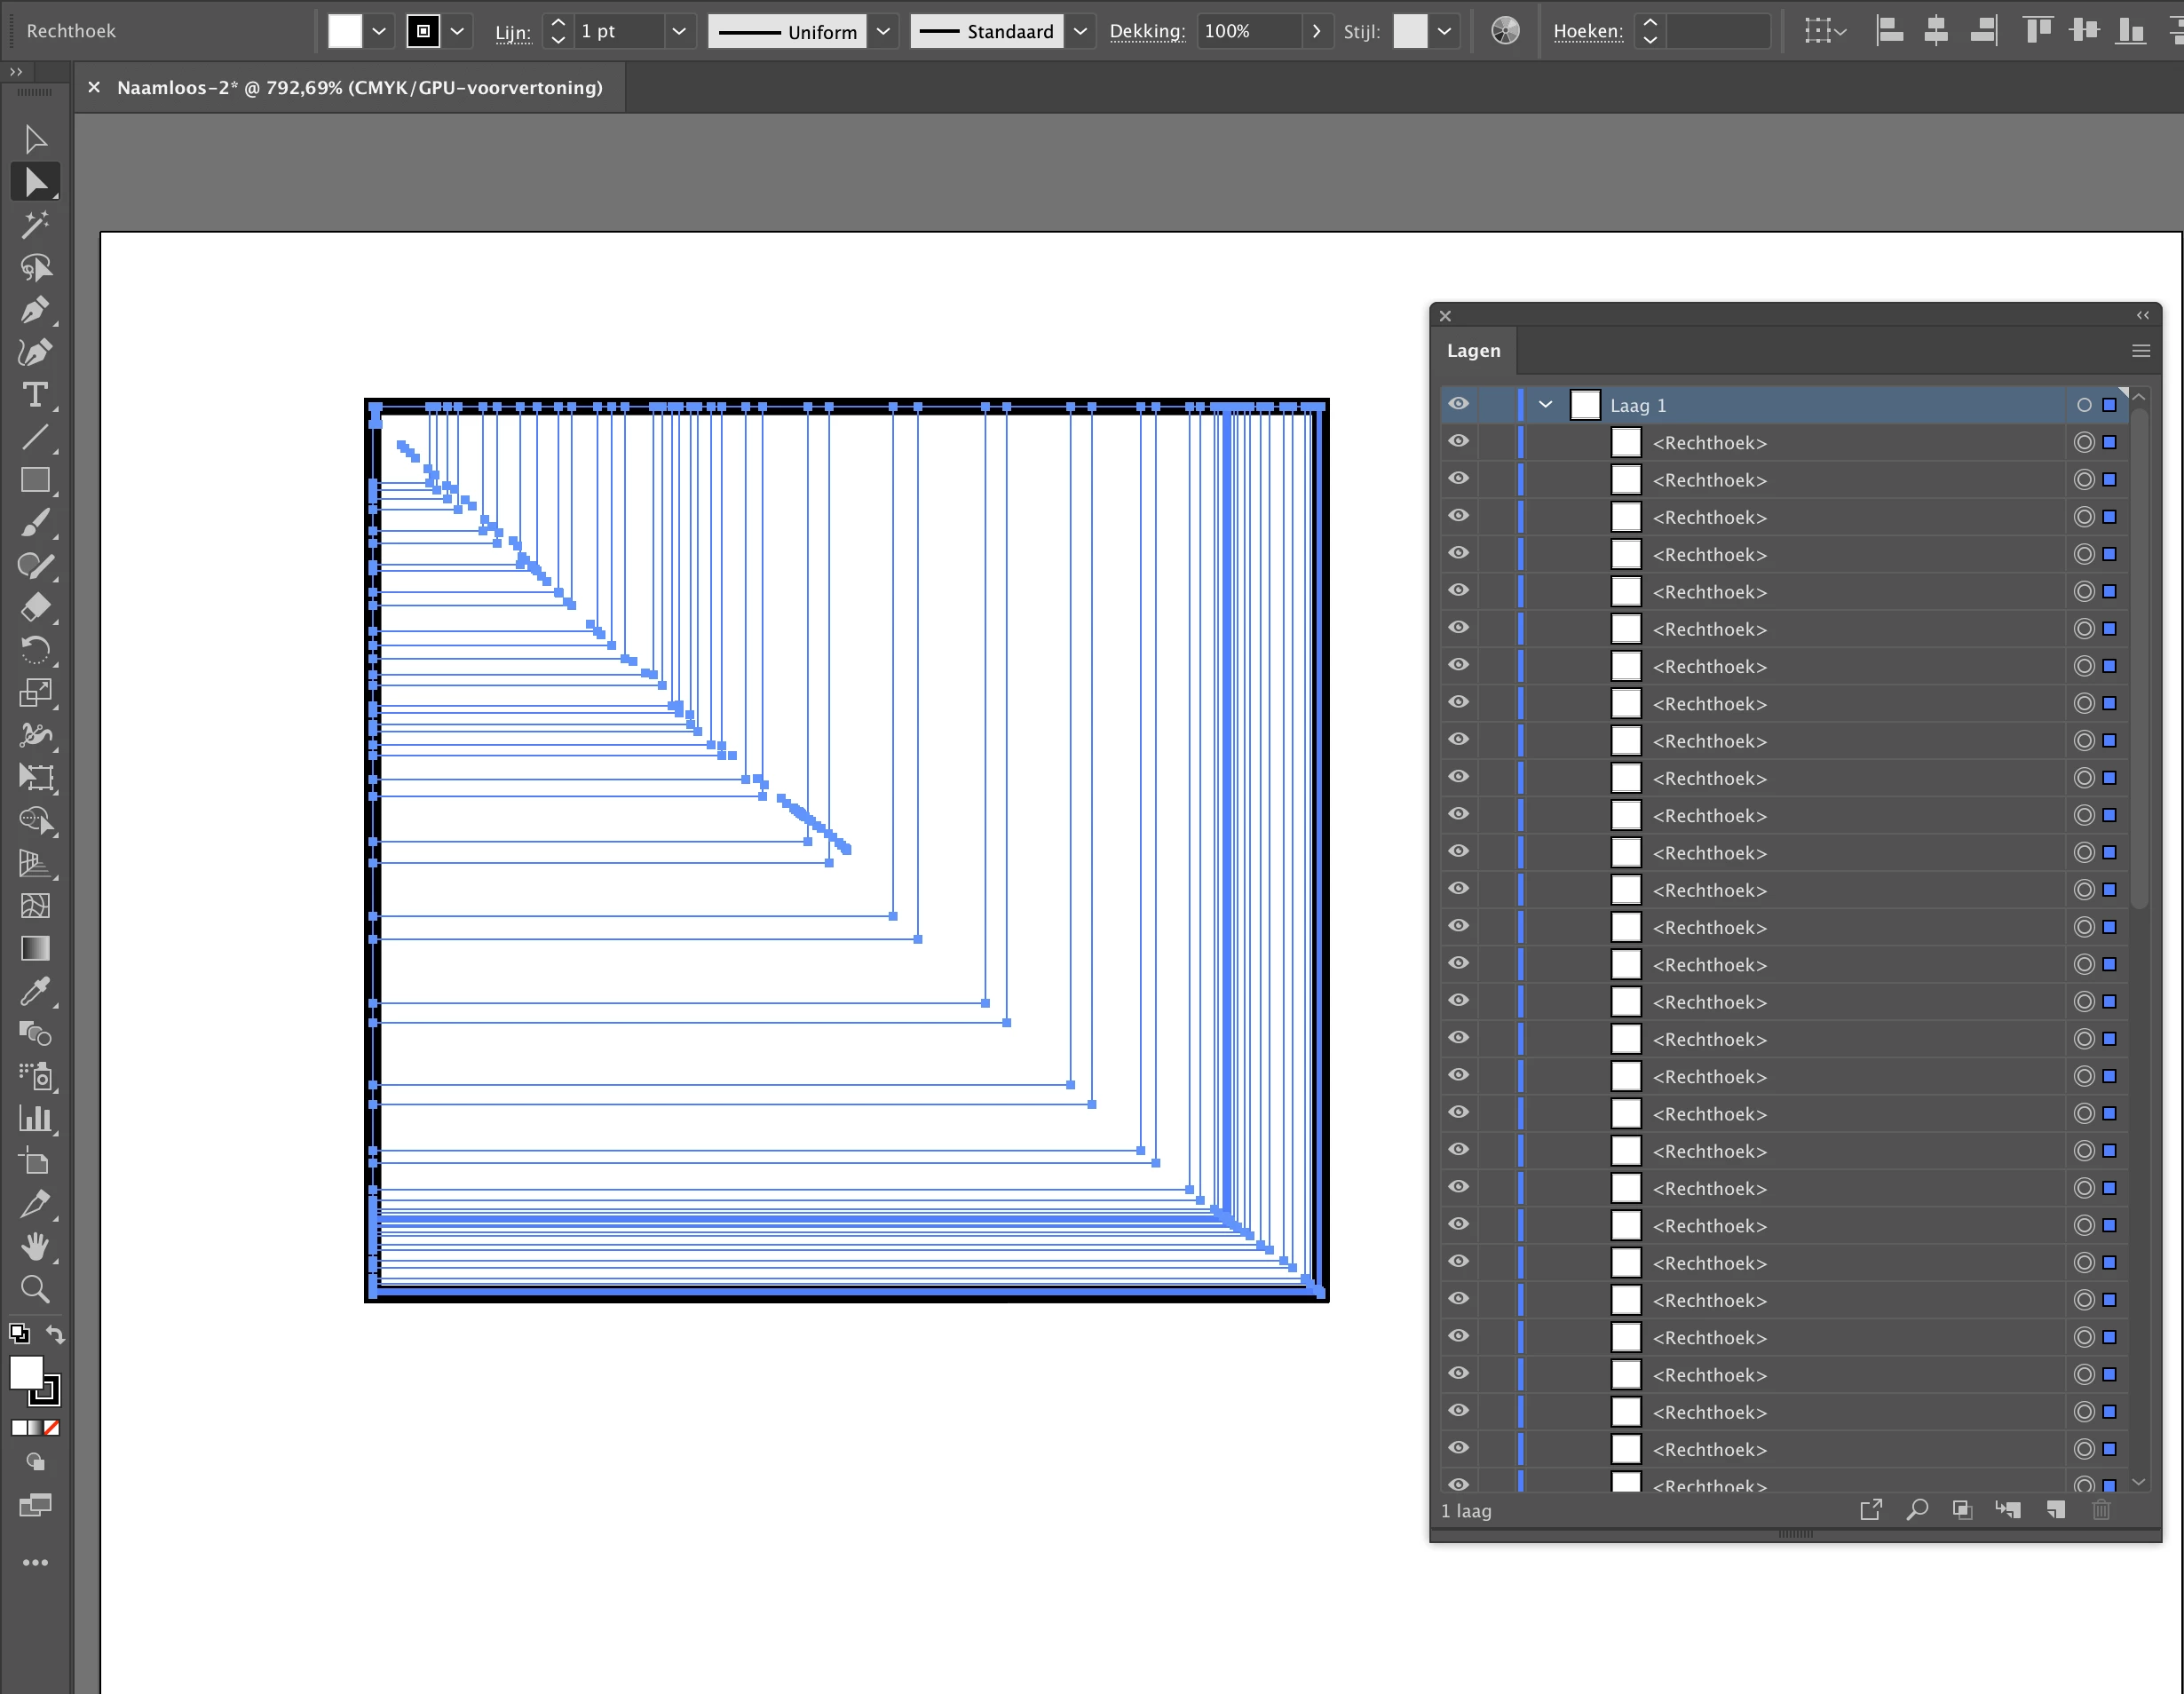
Task: Open the stroke weight dropdown
Action: 679,31
